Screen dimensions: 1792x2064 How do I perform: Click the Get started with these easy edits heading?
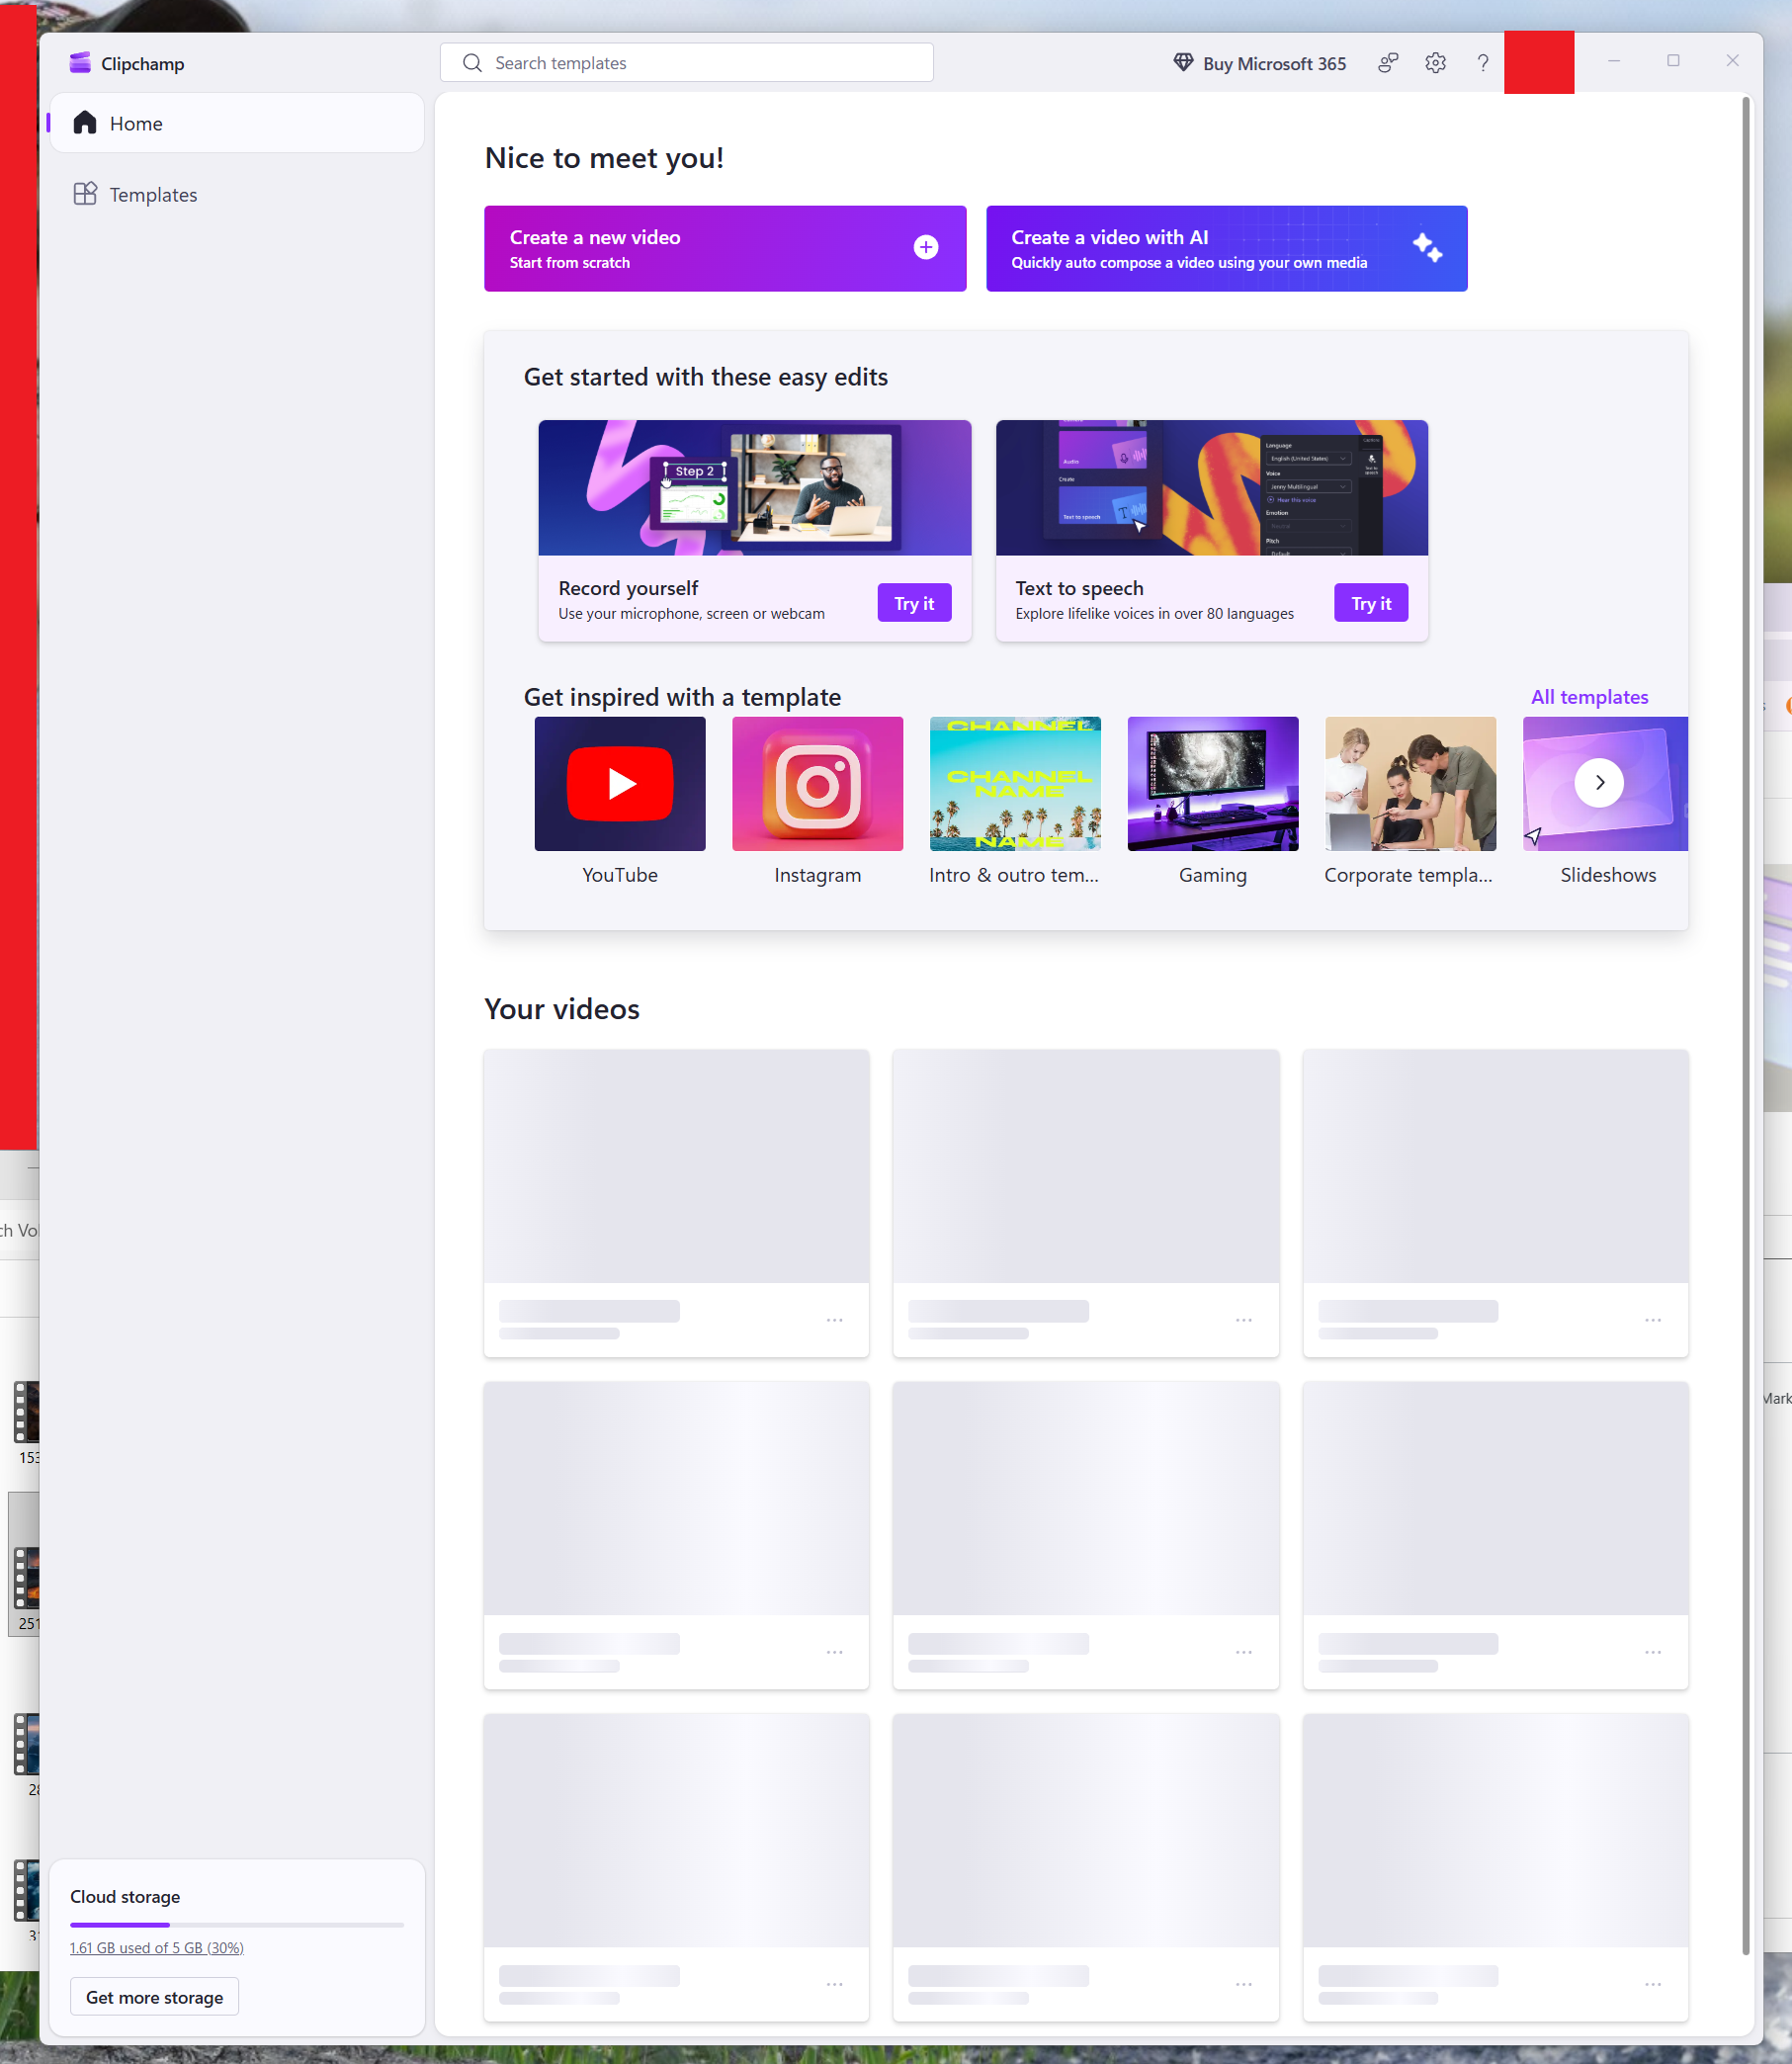706,377
